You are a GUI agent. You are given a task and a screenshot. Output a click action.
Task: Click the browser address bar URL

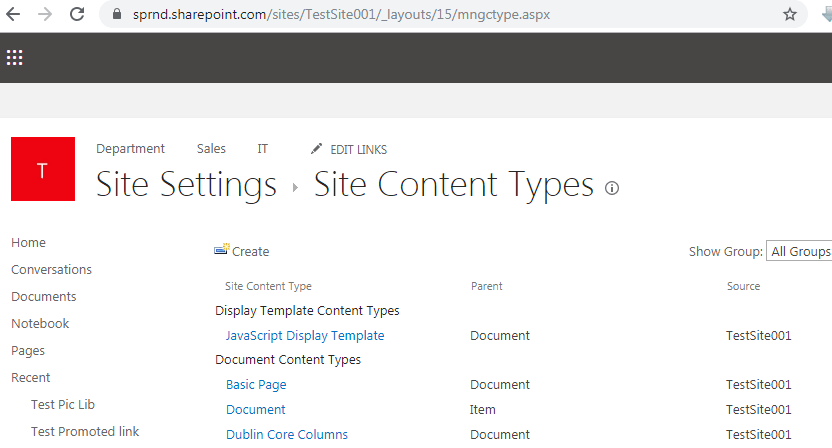click(341, 14)
